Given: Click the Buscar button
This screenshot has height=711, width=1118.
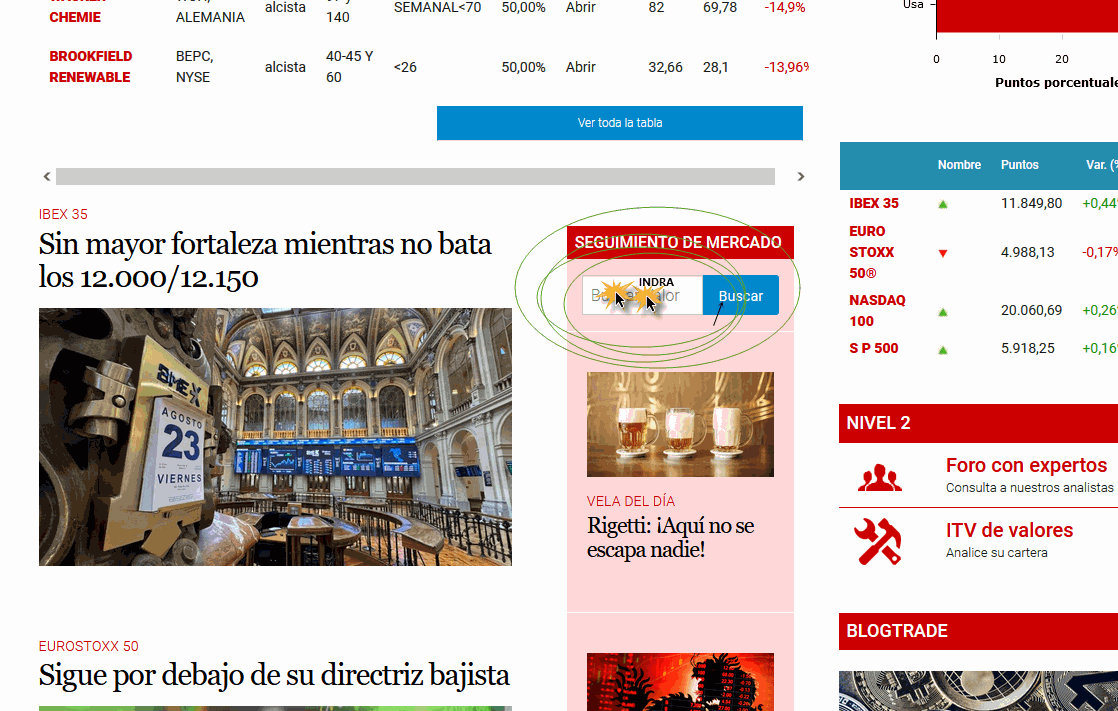Looking at the screenshot, I should pos(741,295).
